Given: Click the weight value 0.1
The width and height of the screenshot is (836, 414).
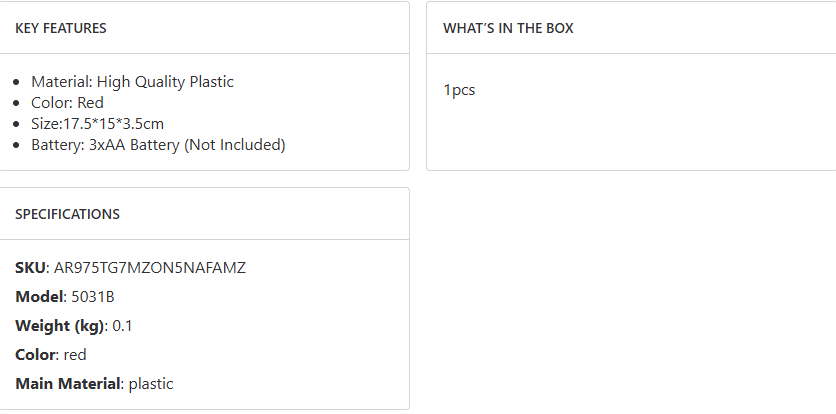Looking at the screenshot, I should click(122, 326).
